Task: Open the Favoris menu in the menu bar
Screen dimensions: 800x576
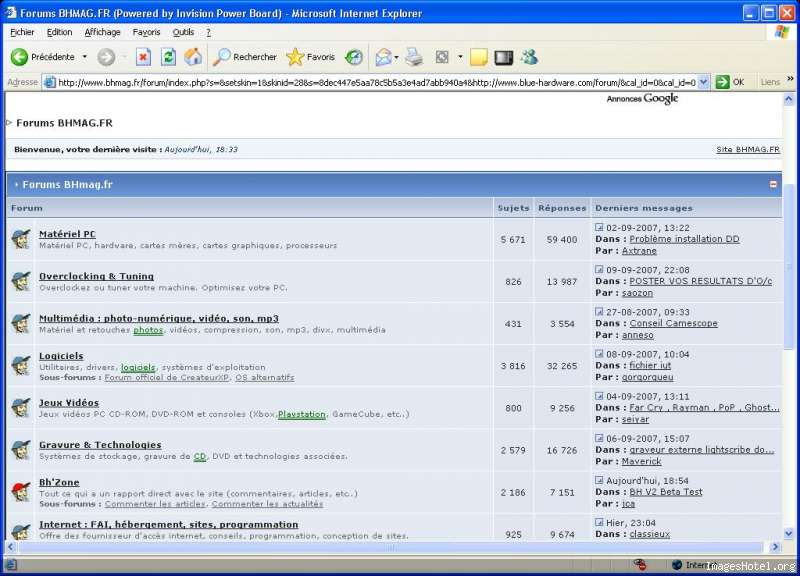Action: (x=146, y=32)
